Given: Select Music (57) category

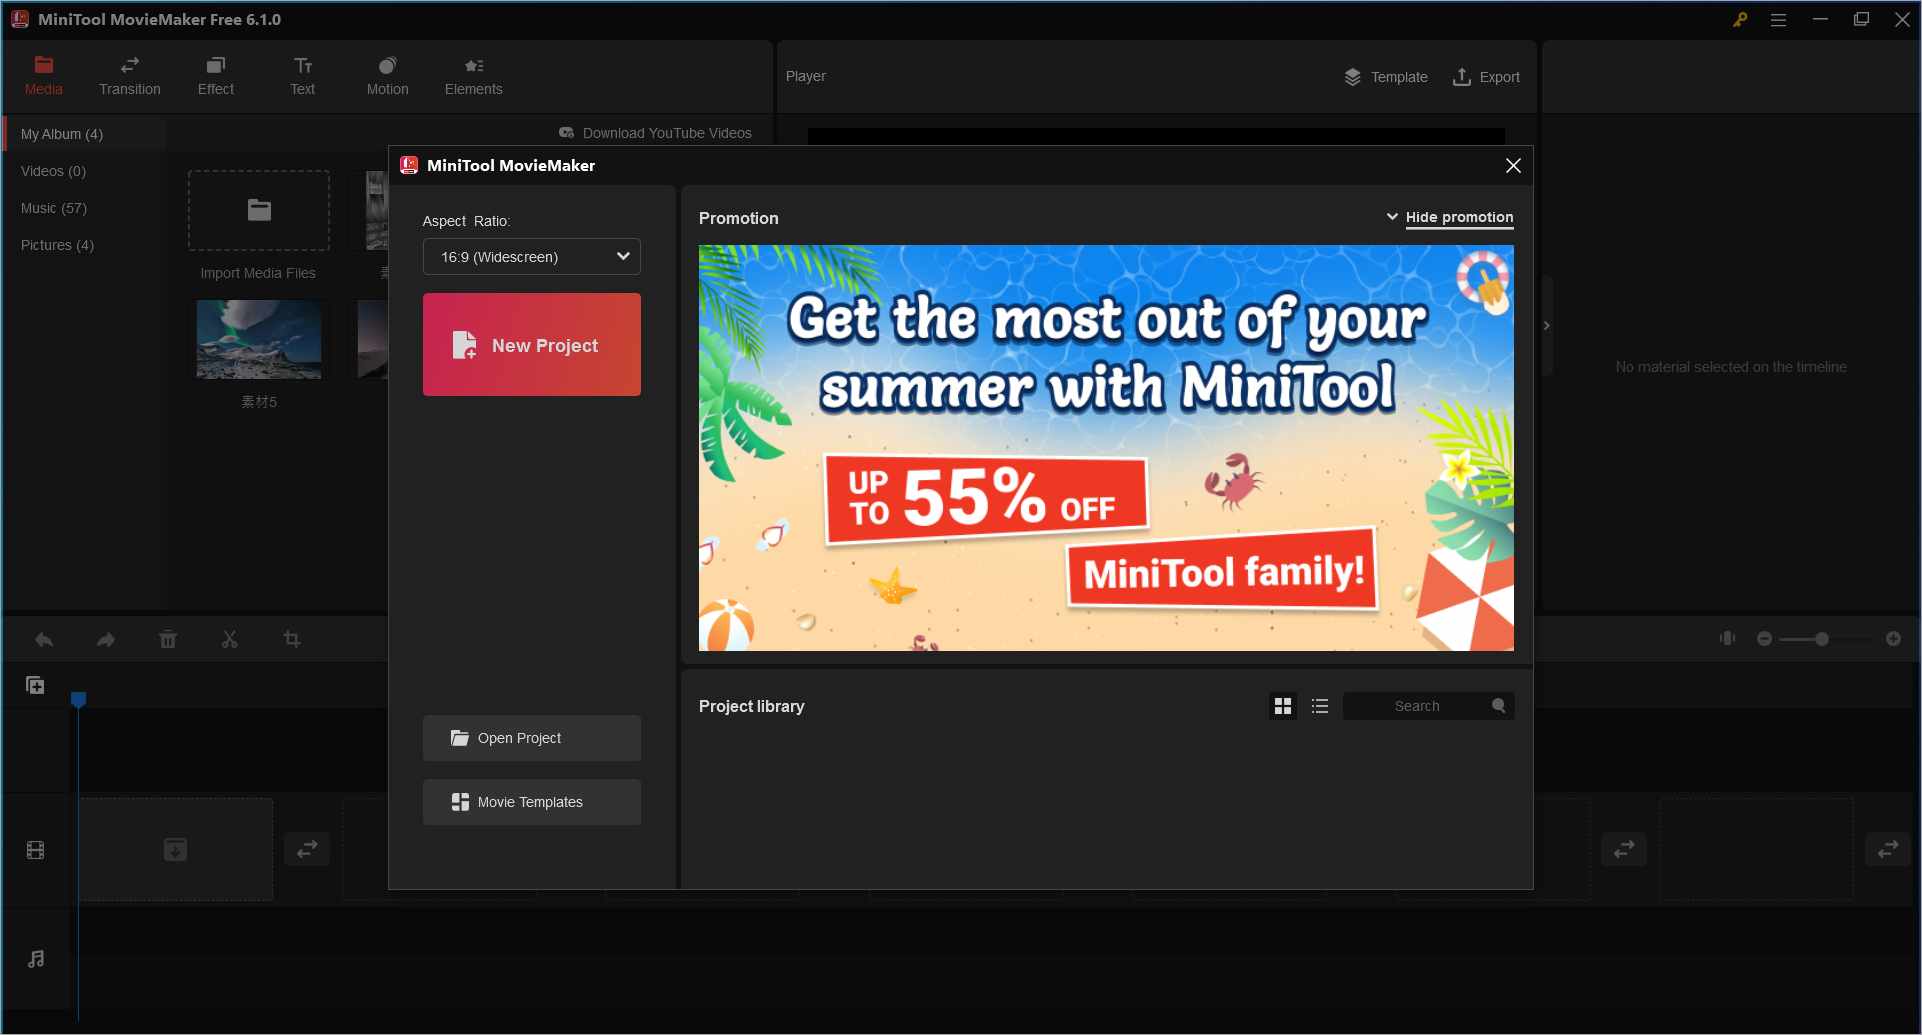Looking at the screenshot, I should pos(54,208).
